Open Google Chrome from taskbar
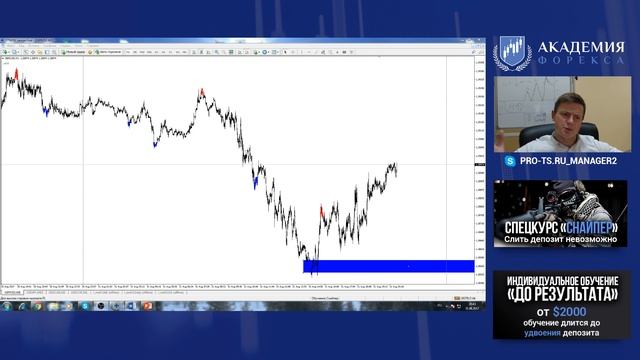Image resolution: width=640 pixels, height=360 pixels. [38, 306]
